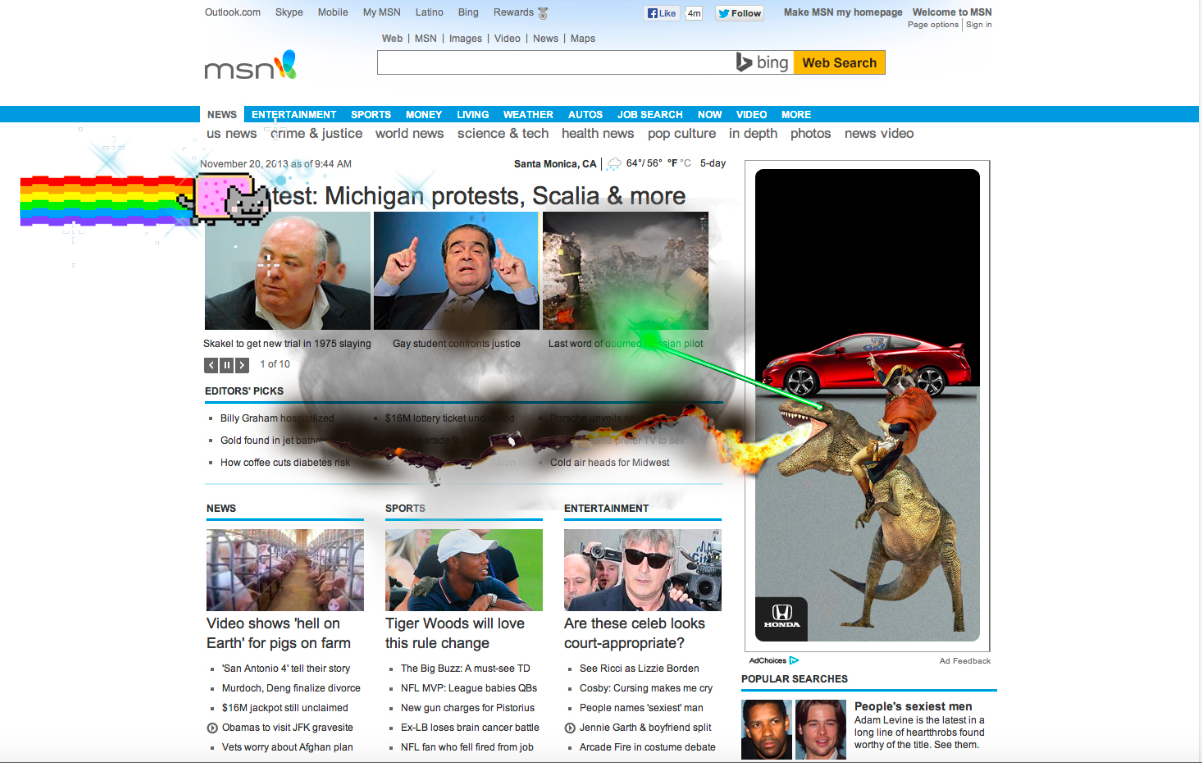Click the MSN butterfly logo
The width and height of the screenshot is (1202, 763).
point(250,66)
